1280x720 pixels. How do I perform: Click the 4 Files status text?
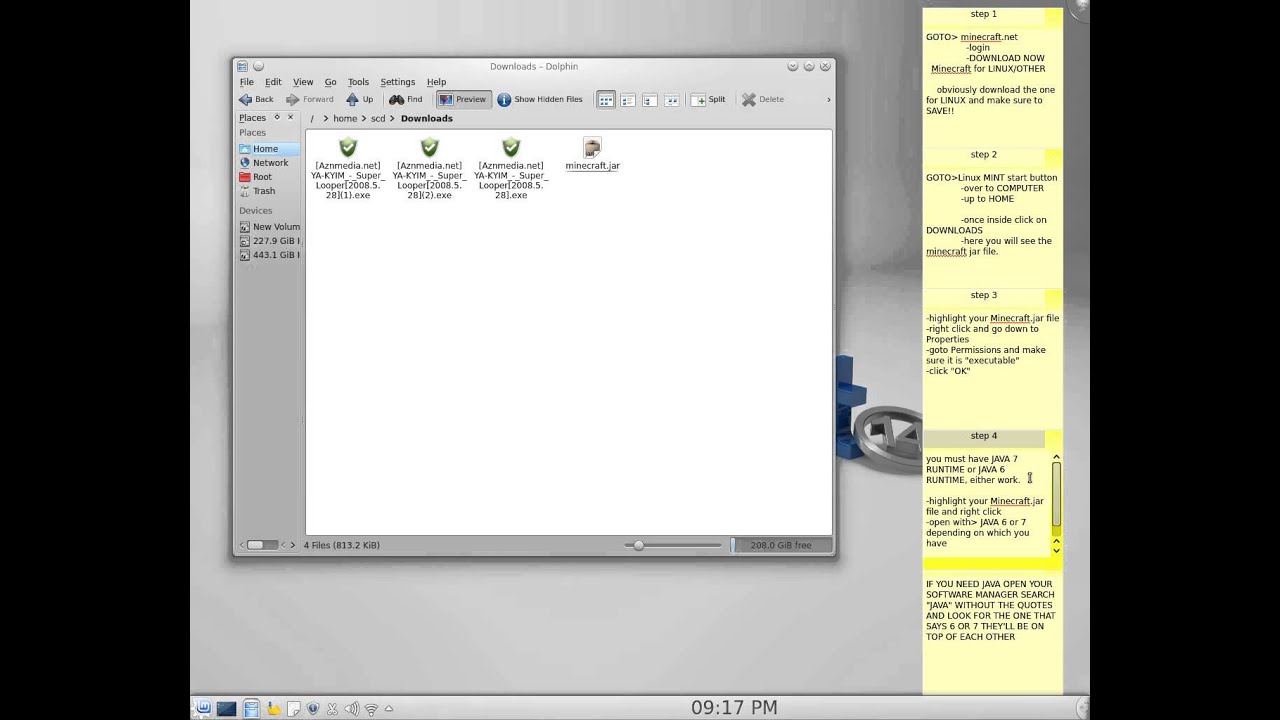tap(341, 545)
